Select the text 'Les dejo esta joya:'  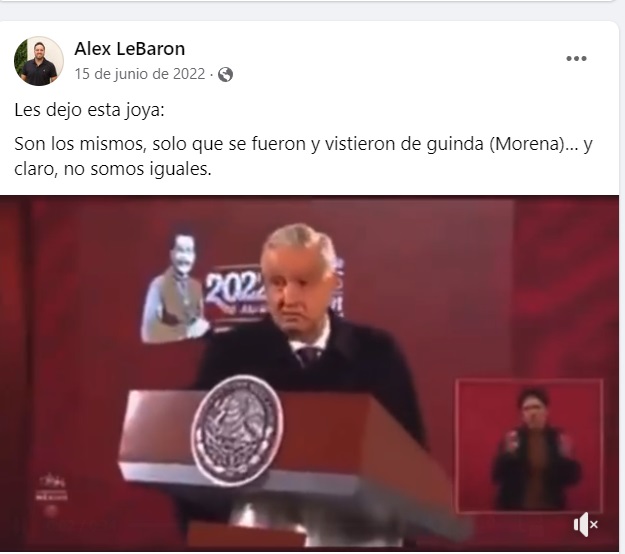(x=89, y=110)
